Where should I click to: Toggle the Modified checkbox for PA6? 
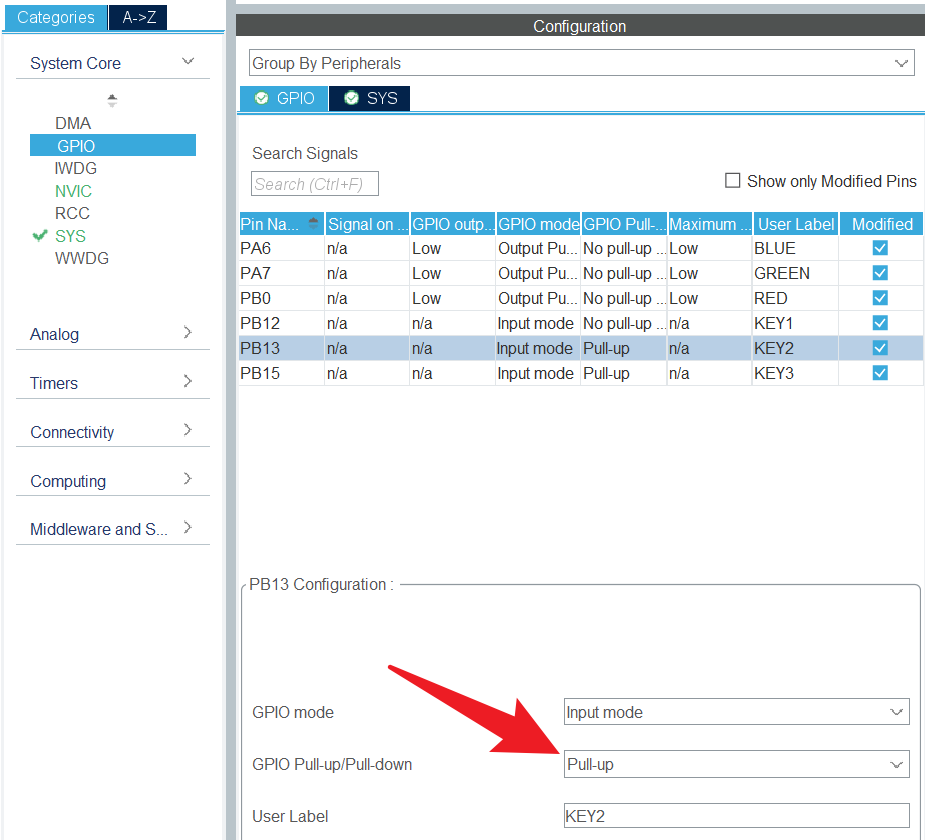pyautogui.click(x=880, y=248)
